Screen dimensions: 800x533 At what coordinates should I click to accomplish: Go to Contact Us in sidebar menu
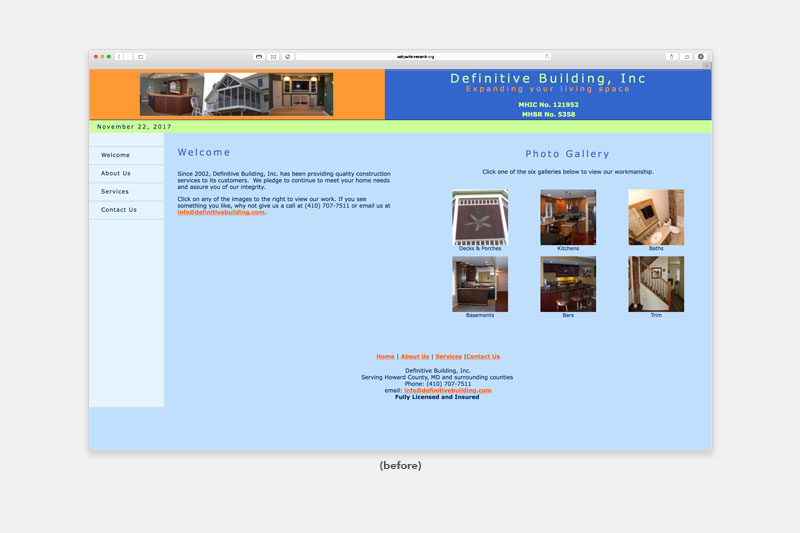point(118,210)
